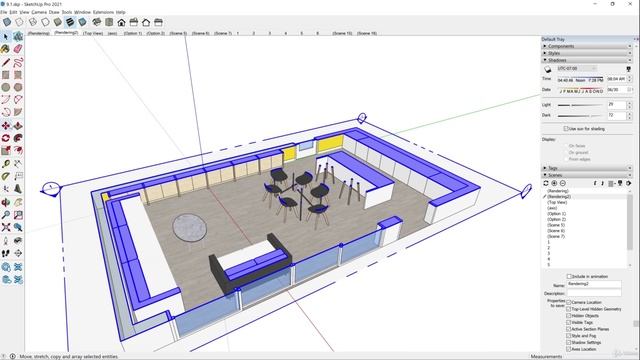Adjust the shadow Time slider
The width and height of the screenshot is (640, 360).
(x=580, y=78)
